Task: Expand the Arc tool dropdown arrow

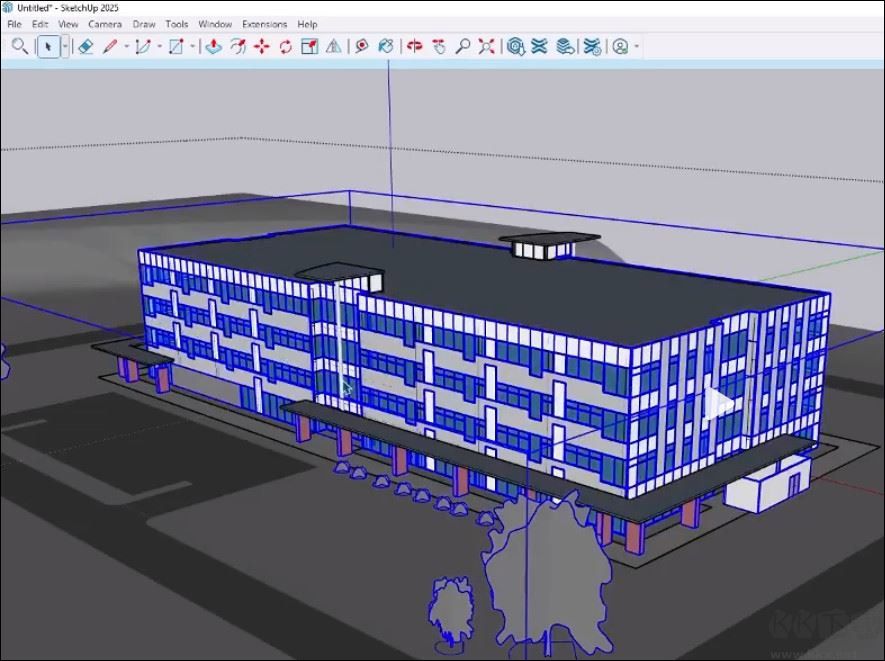Action: point(159,46)
